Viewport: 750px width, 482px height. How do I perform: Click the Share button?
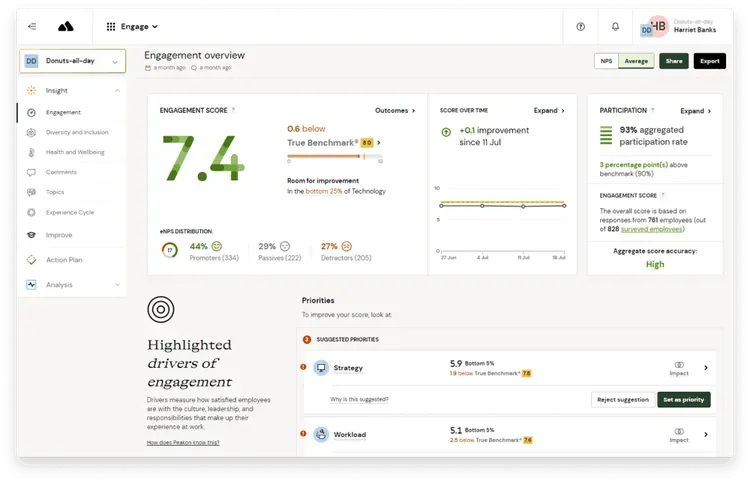[x=674, y=61]
